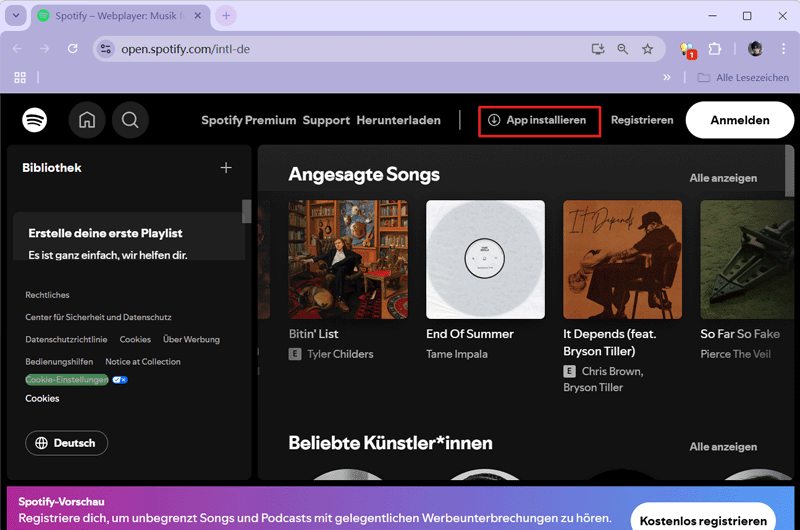The width and height of the screenshot is (800, 530).
Task: Click the Bibliothek sidebar scrollbar
Action: [247, 211]
